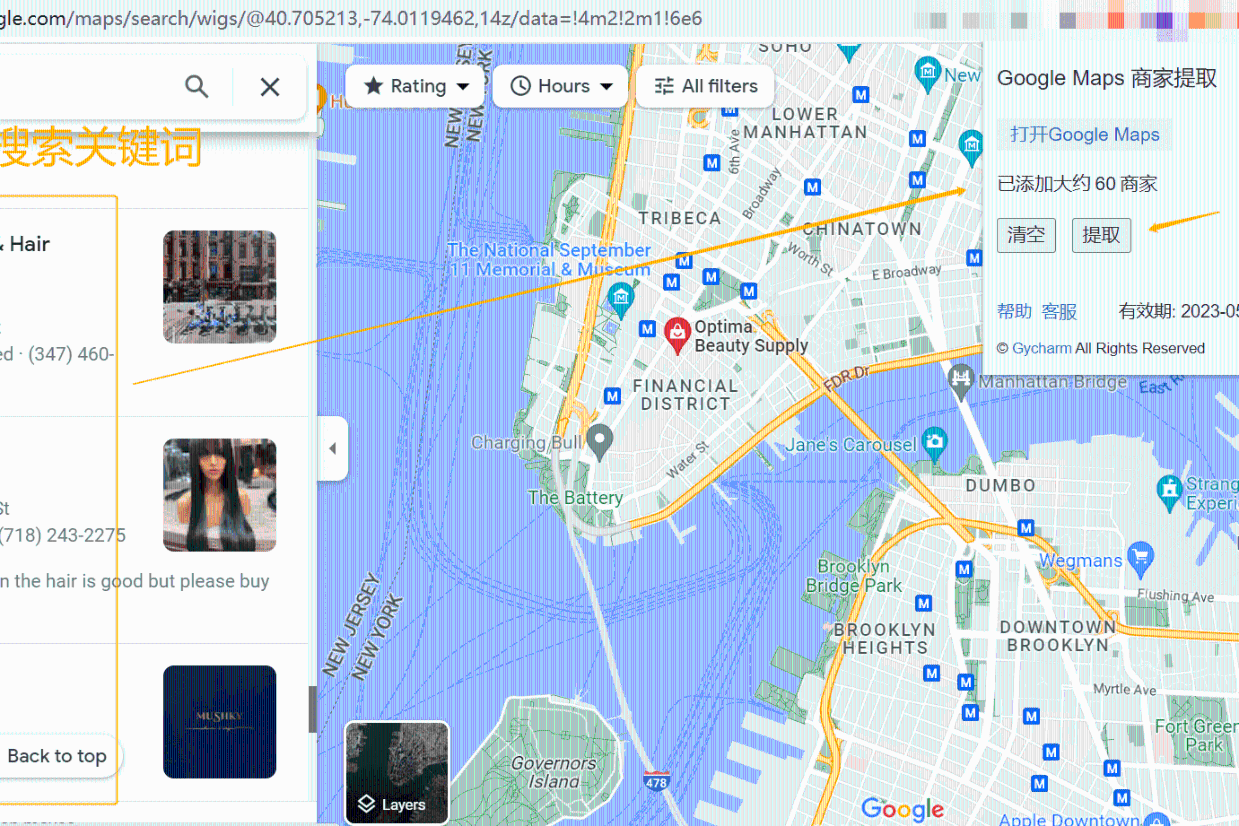The height and width of the screenshot is (826, 1239).
Task: Click 打开Google Maps link in extension
Action: click(1084, 134)
